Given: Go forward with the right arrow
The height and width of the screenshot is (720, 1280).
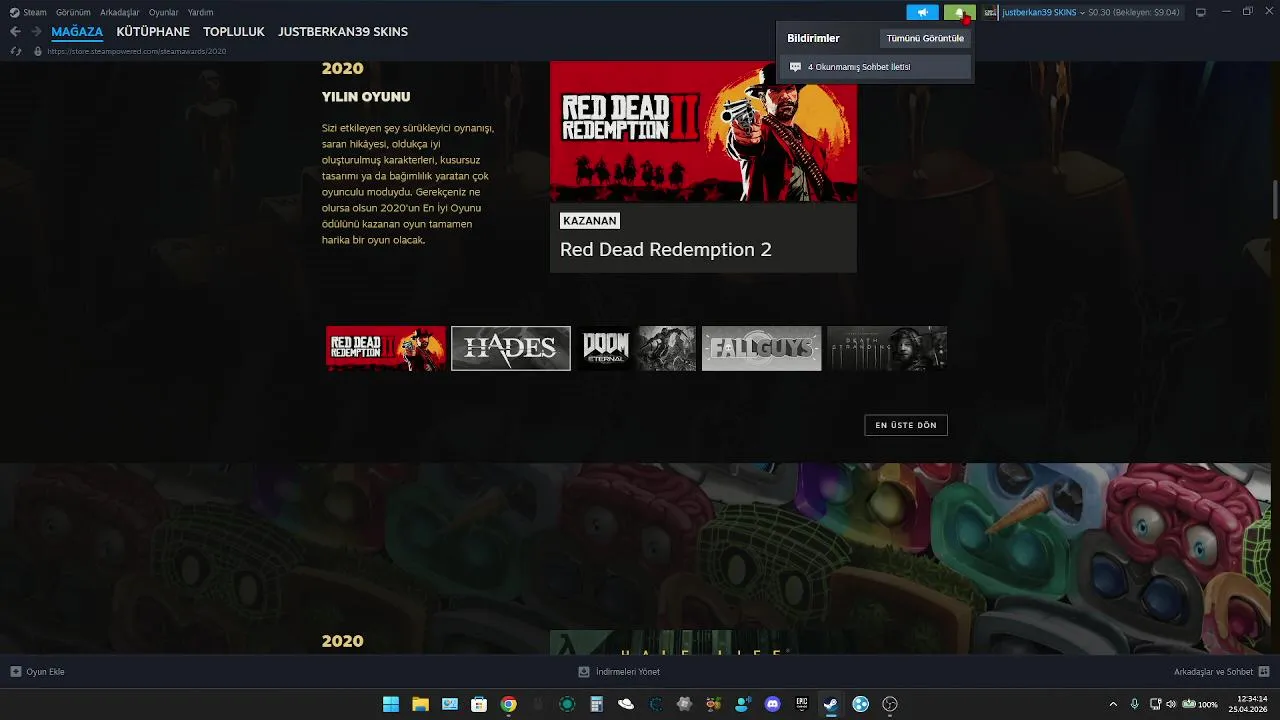Looking at the screenshot, I should tap(36, 32).
